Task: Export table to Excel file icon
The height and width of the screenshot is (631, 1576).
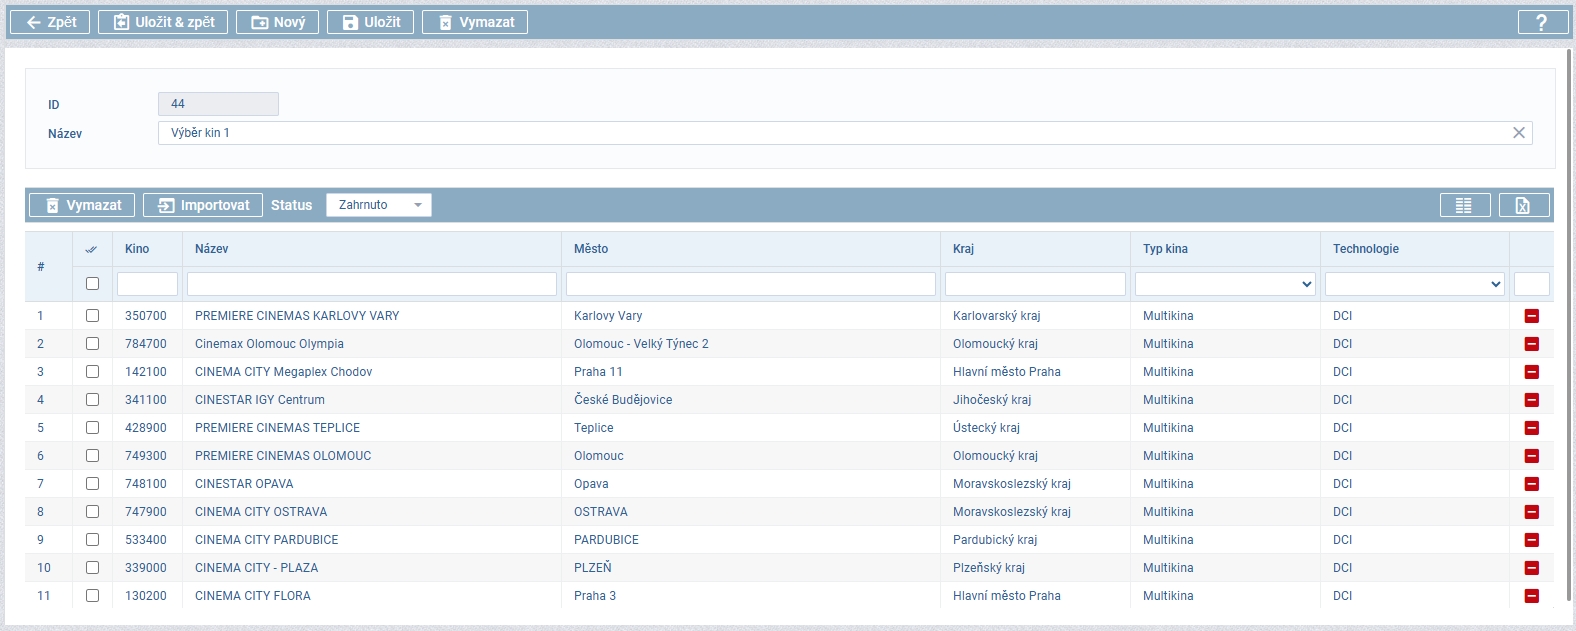Action: (1523, 205)
